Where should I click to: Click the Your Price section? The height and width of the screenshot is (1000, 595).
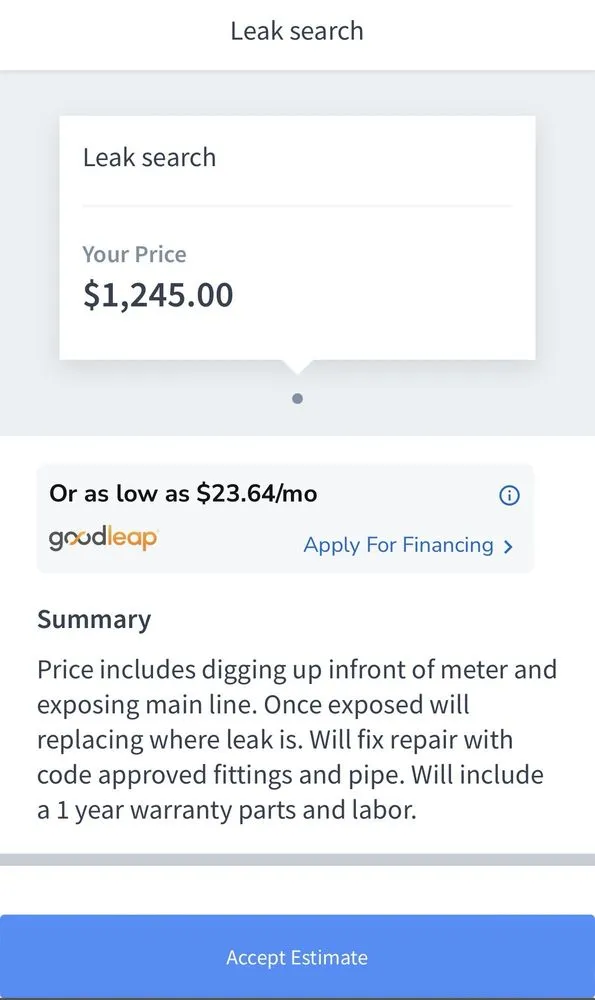(x=134, y=255)
